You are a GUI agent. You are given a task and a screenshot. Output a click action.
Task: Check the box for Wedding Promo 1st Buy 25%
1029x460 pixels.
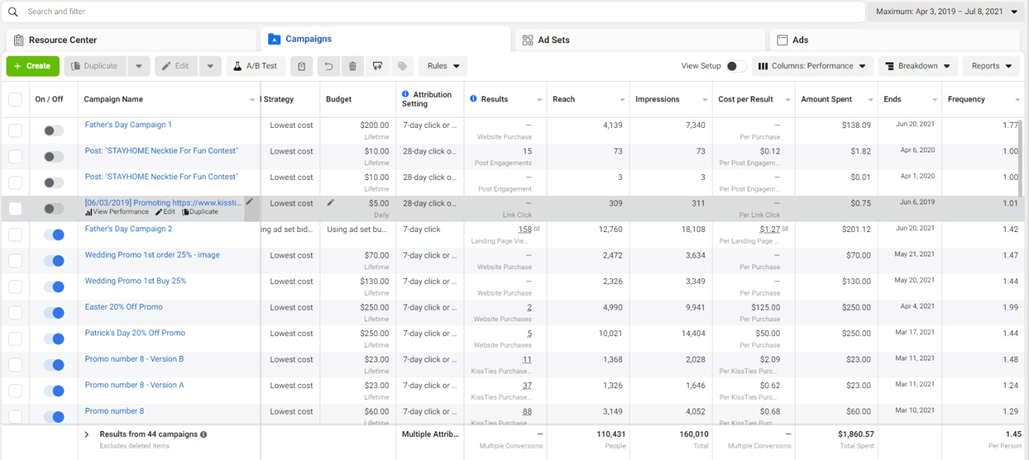[15, 287]
